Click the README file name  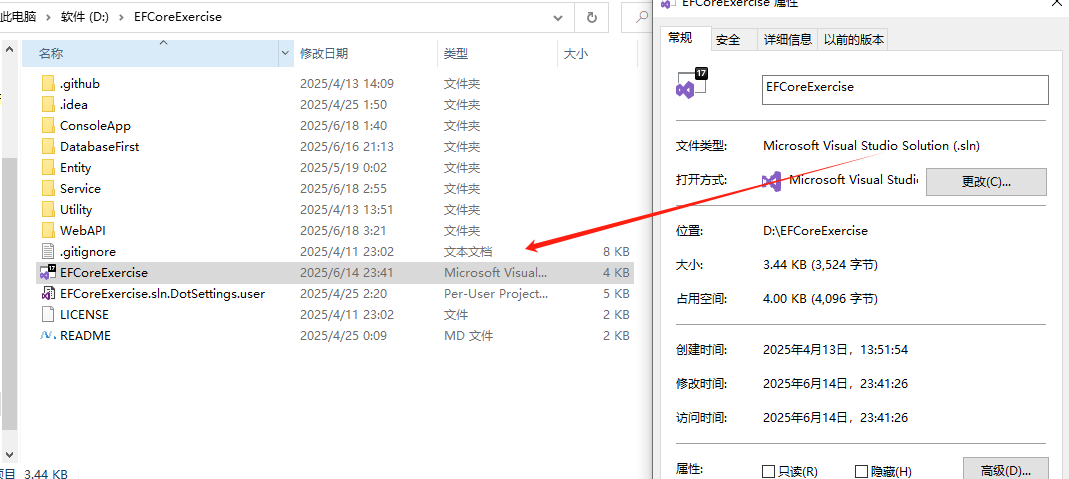point(85,335)
